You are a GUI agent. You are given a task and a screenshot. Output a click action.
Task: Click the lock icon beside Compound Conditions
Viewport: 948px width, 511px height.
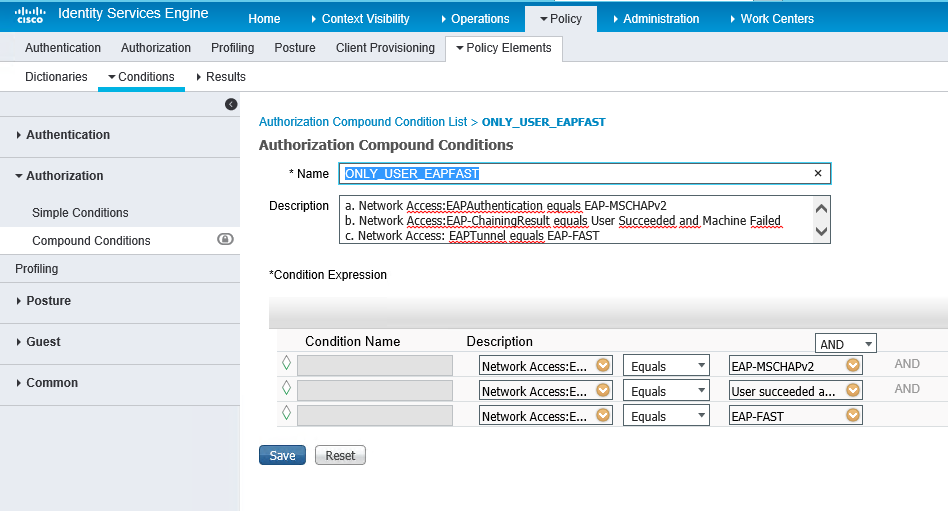[x=225, y=239]
